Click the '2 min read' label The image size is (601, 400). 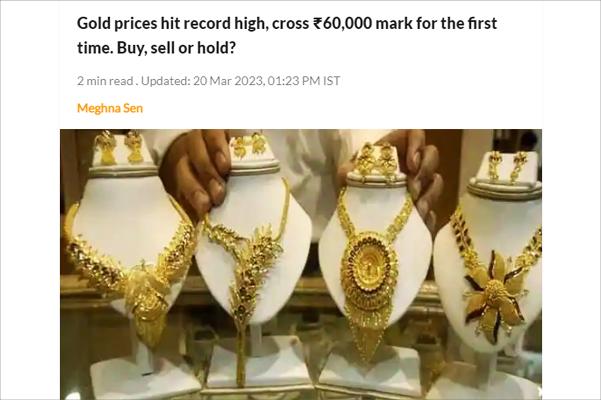point(105,81)
